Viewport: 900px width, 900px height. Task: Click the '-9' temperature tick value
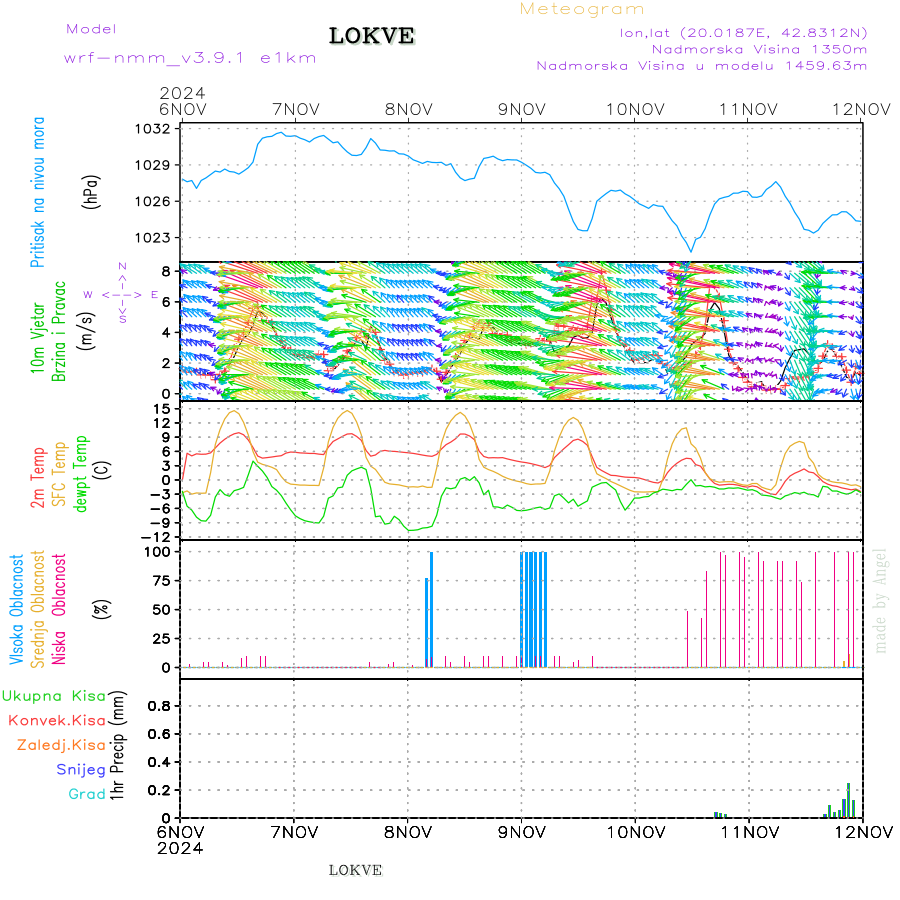click(160, 523)
